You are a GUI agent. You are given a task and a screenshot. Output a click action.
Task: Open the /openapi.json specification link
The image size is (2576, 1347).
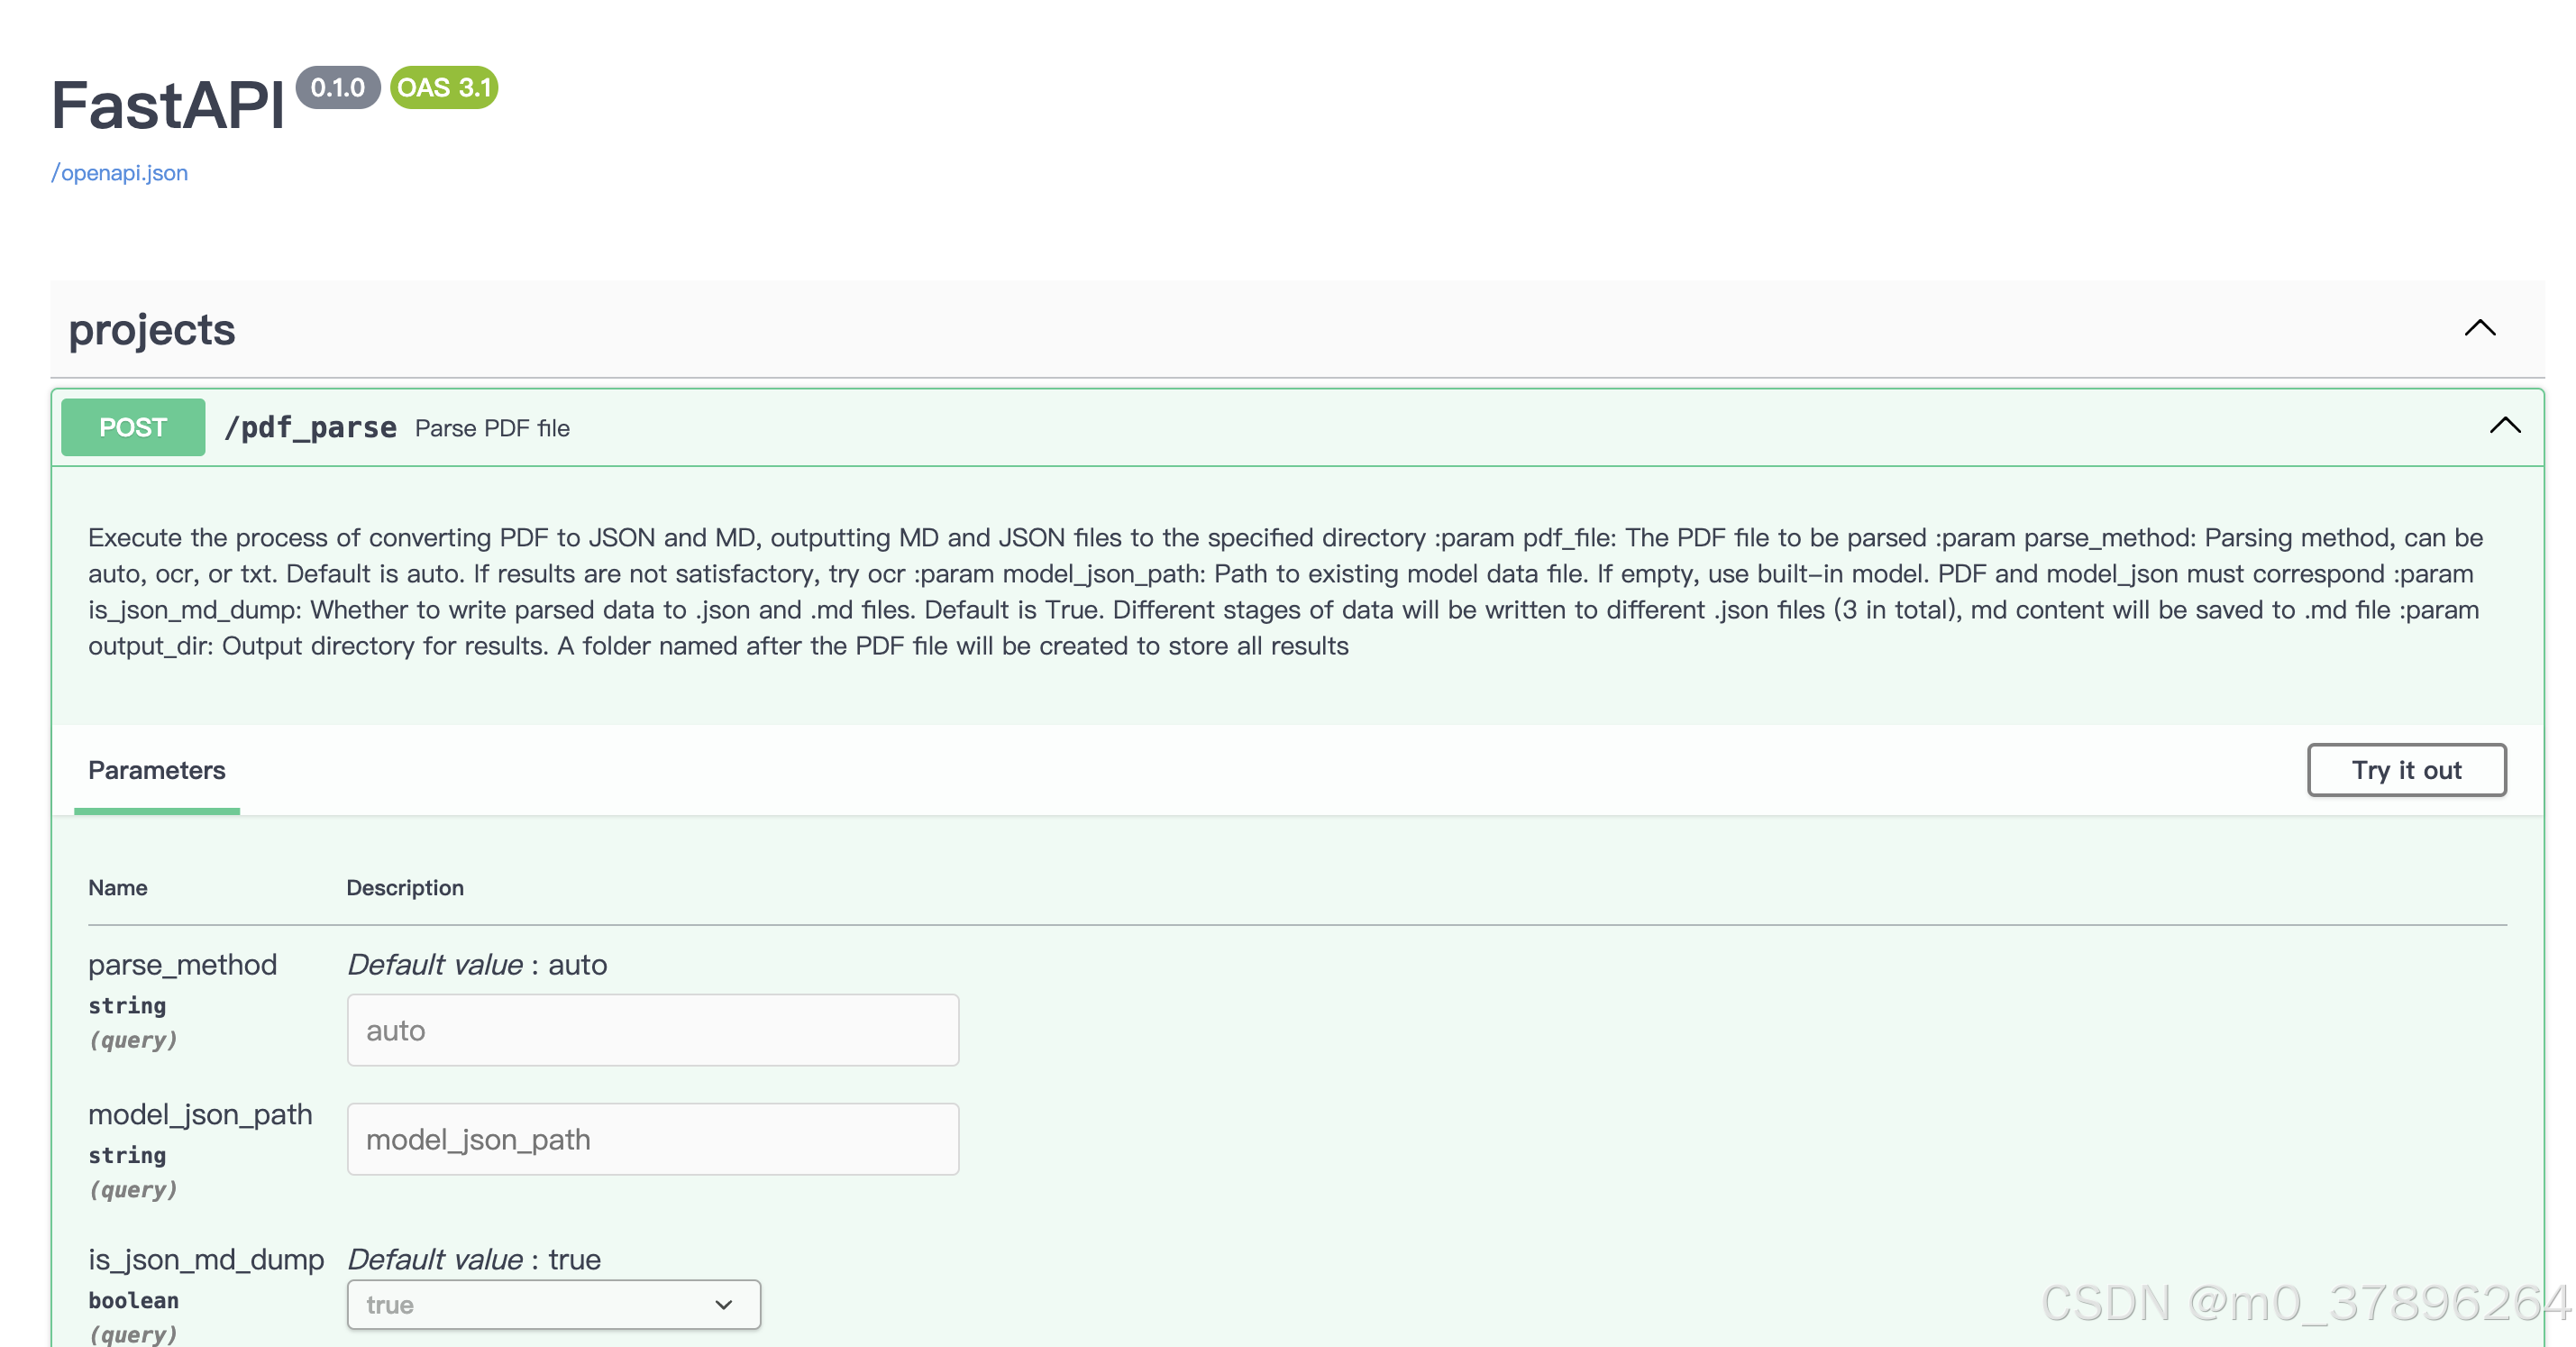pyautogui.click(x=119, y=172)
